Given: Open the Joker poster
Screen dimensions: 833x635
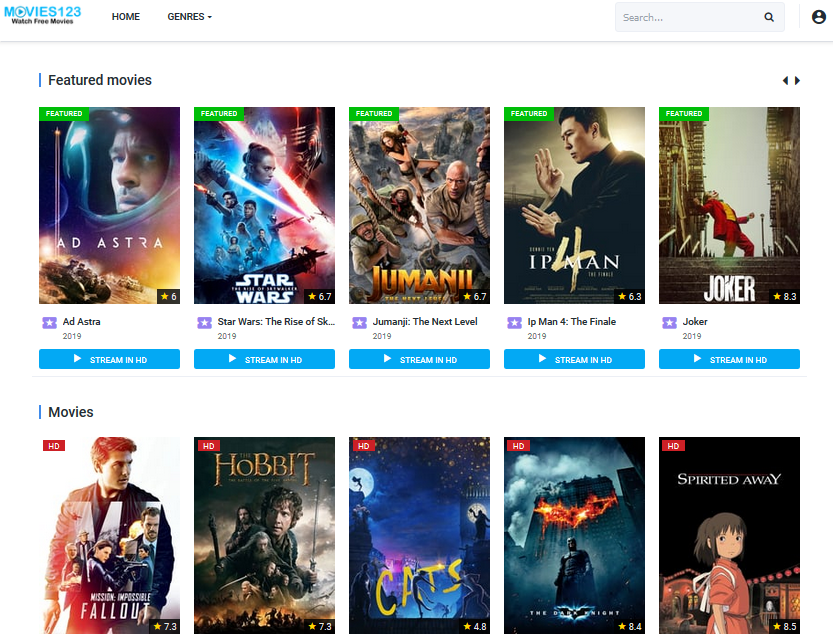Looking at the screenshot, I should click(x=729, y=206).
